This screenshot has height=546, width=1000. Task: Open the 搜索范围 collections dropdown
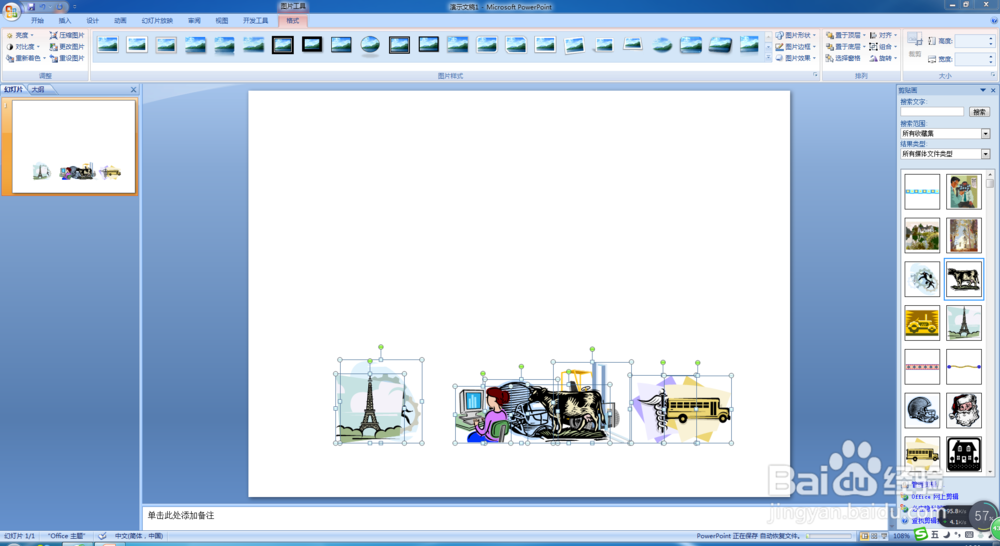point(985,134)
